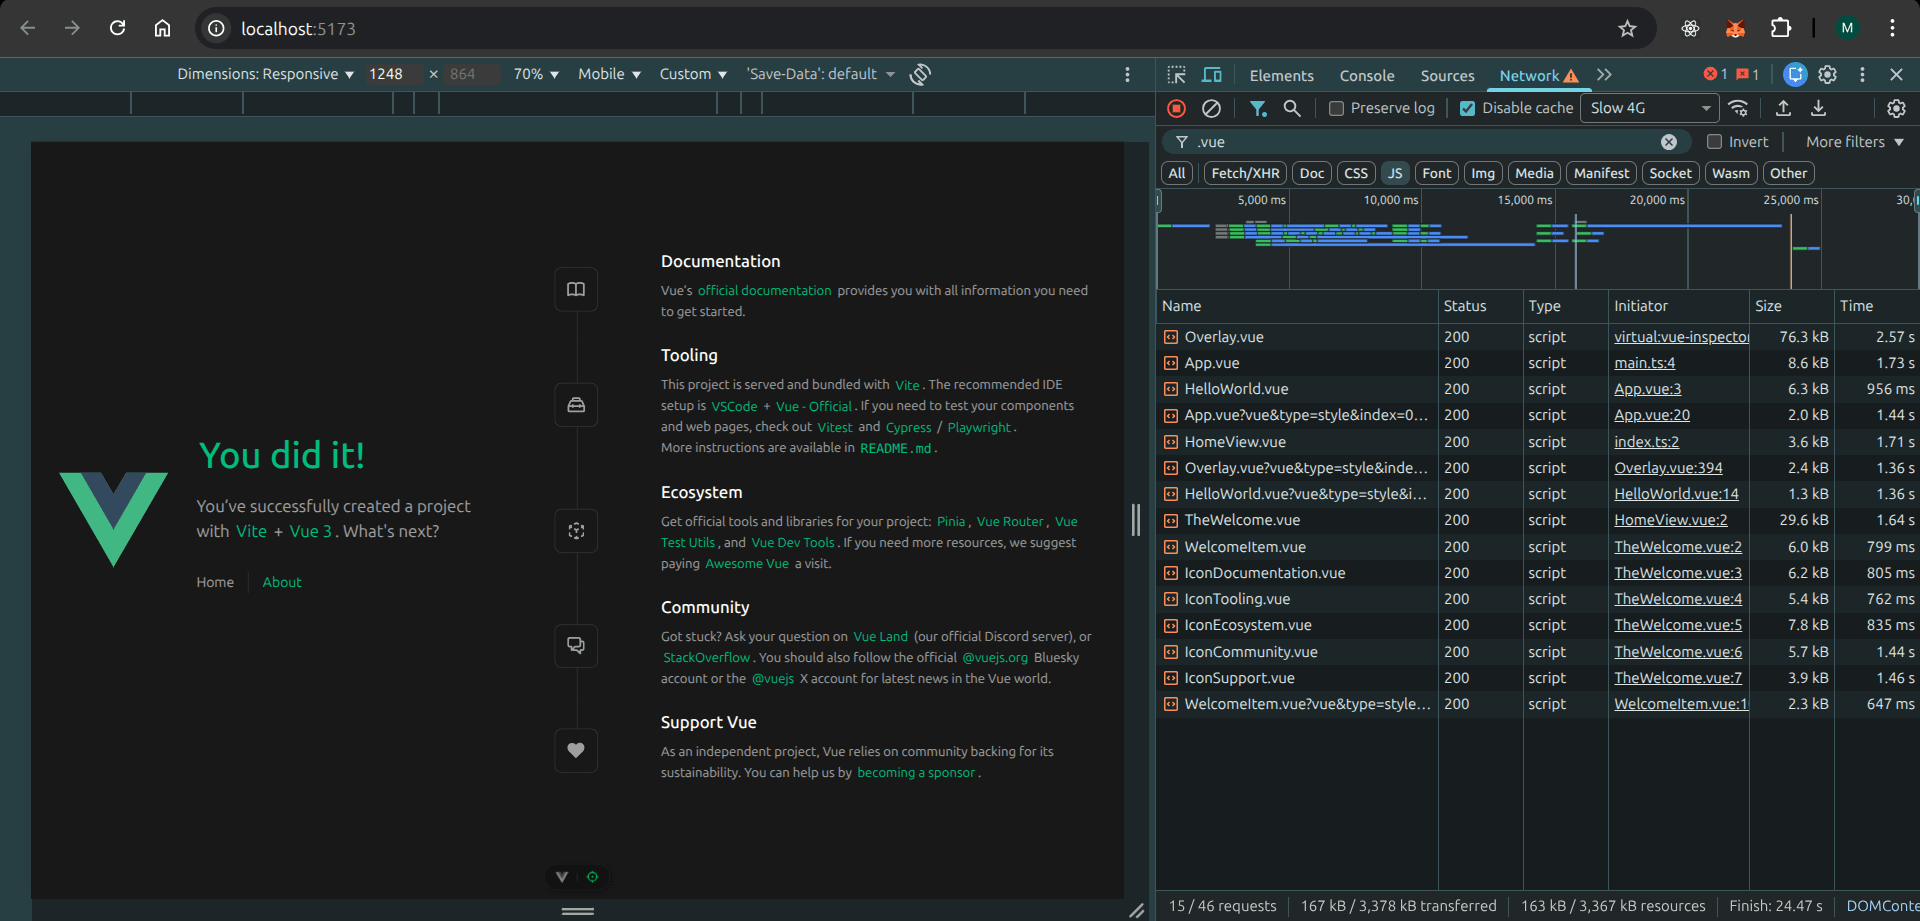
Task: Click the stop recording network log icon
Action: (1177, 108)
